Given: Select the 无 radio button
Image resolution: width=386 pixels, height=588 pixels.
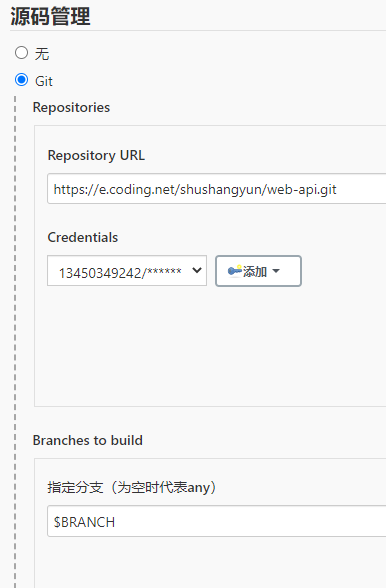Looking at the screenshot, I should tap(21, 52).
